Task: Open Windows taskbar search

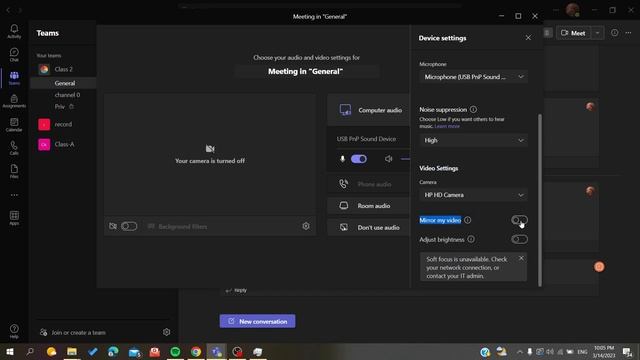Action: click(x=30, y=351)
